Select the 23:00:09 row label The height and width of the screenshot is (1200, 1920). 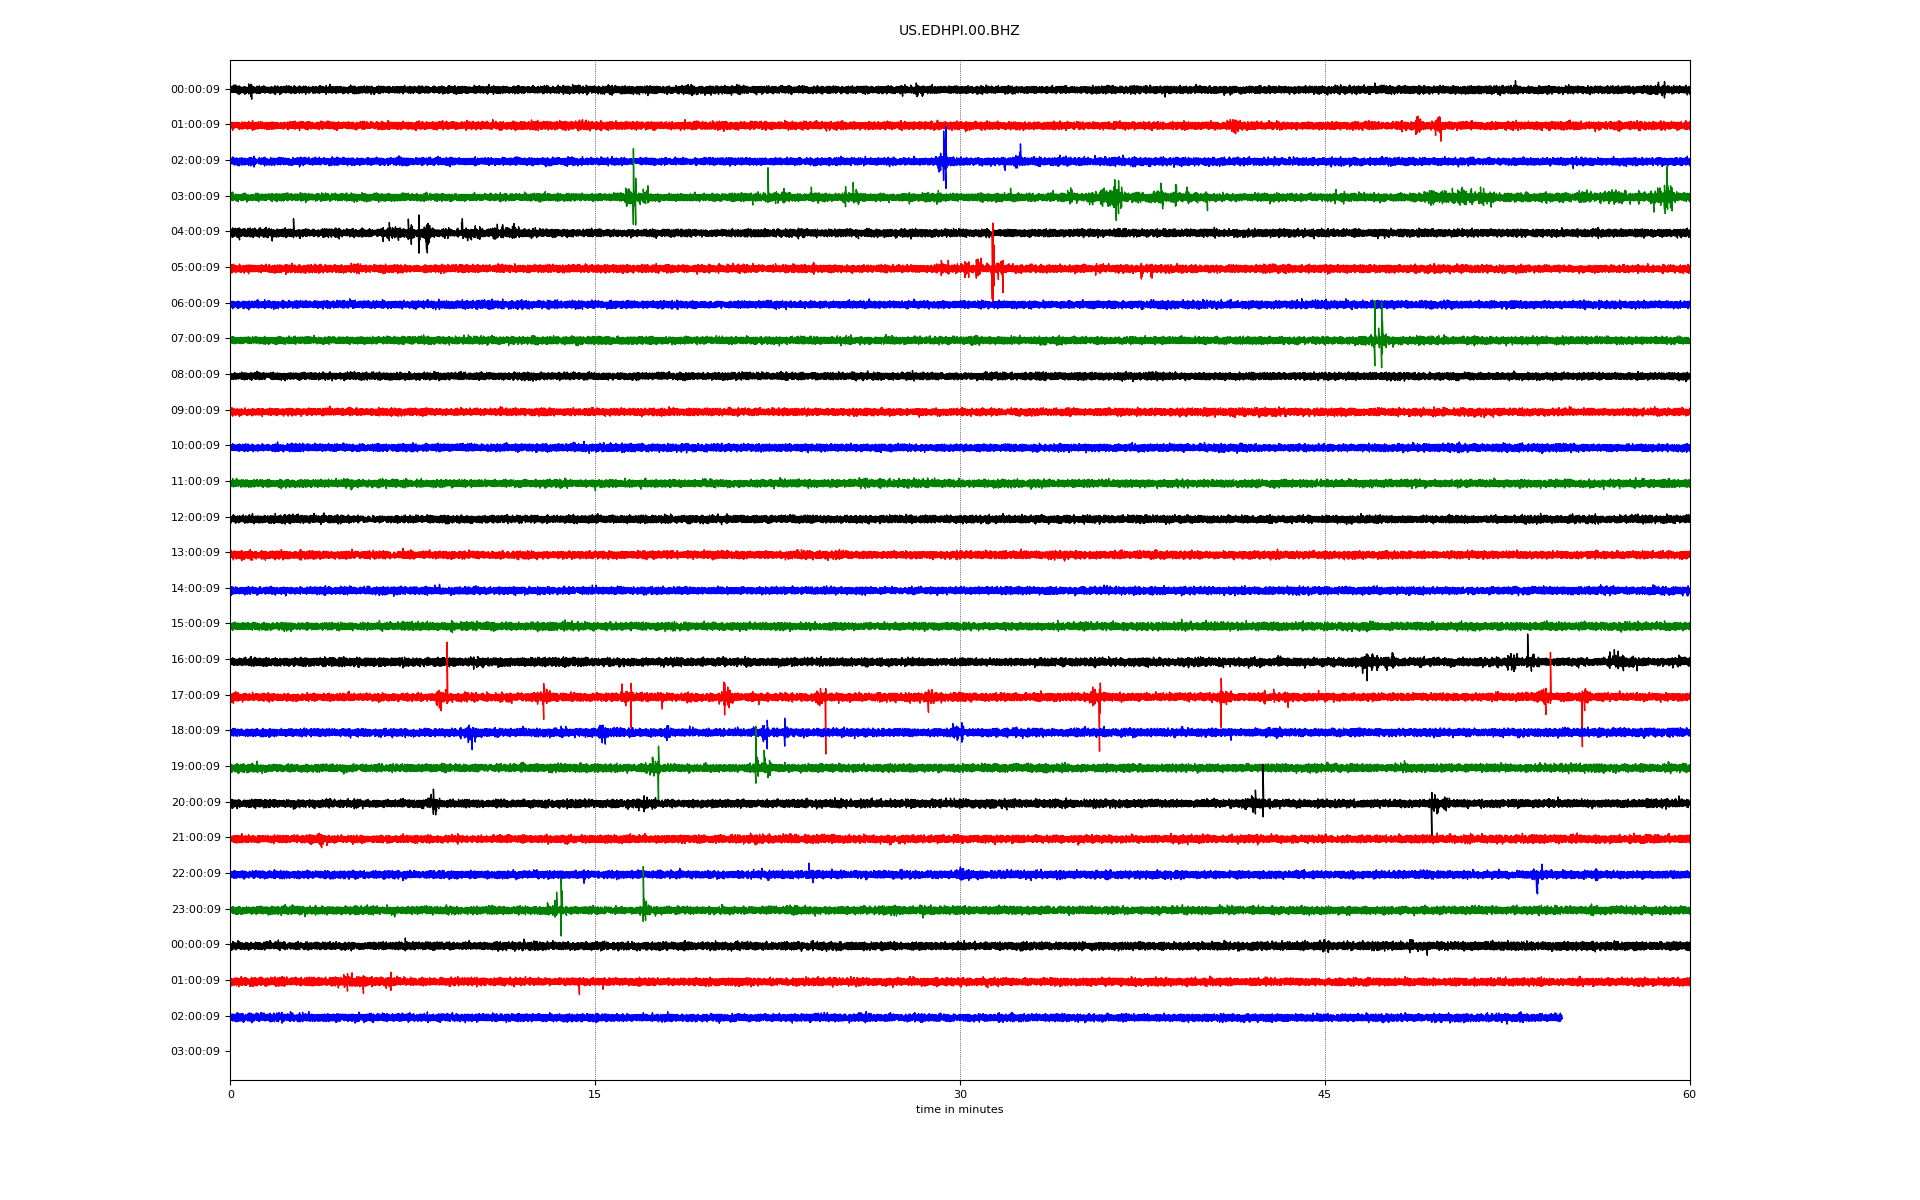[195, 910]
